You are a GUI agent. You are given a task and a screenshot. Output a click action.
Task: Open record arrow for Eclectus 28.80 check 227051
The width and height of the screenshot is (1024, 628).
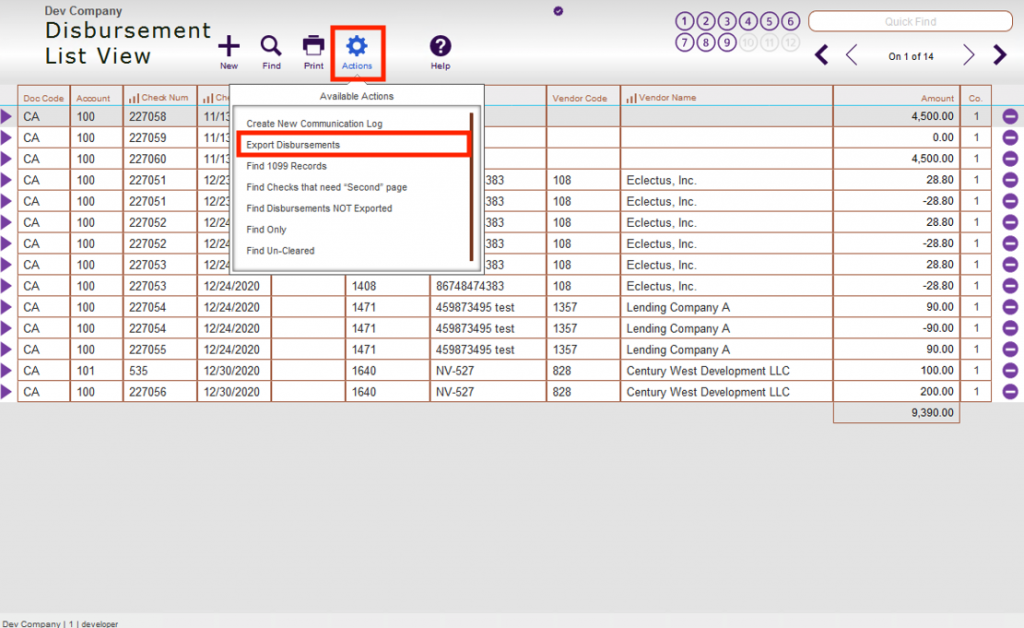click(x=7, y=180)
